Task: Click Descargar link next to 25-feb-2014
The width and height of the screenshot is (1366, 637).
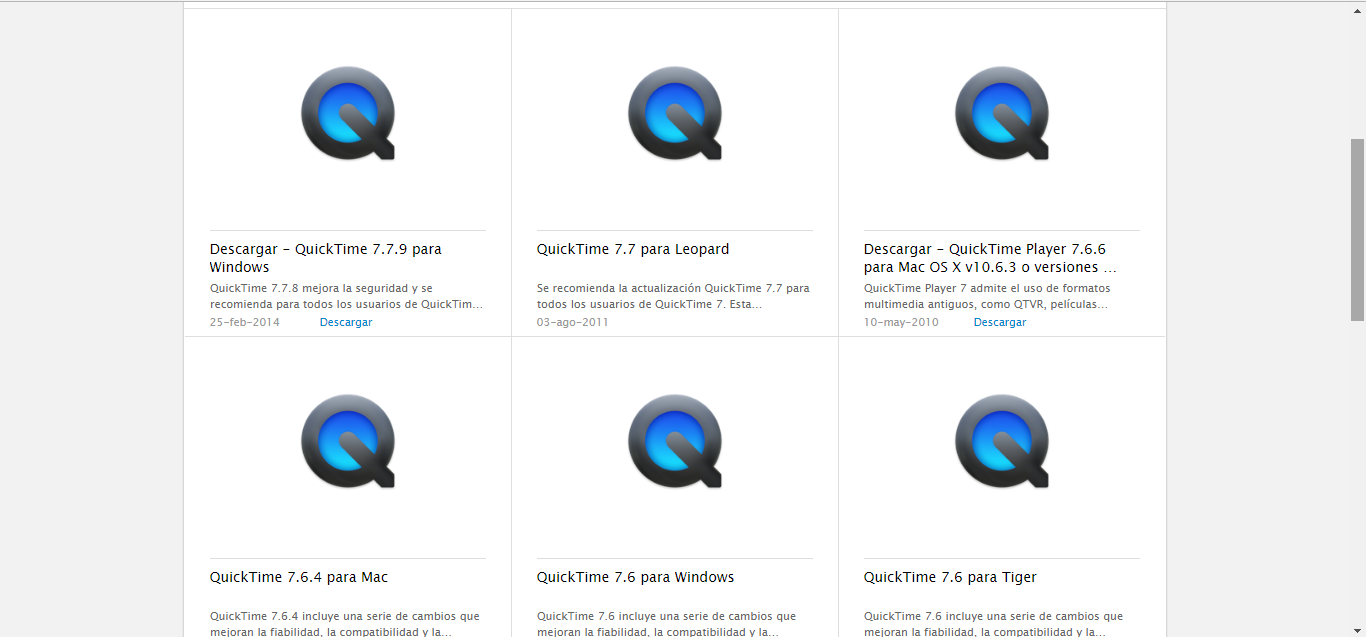Action: pos(346,322)
